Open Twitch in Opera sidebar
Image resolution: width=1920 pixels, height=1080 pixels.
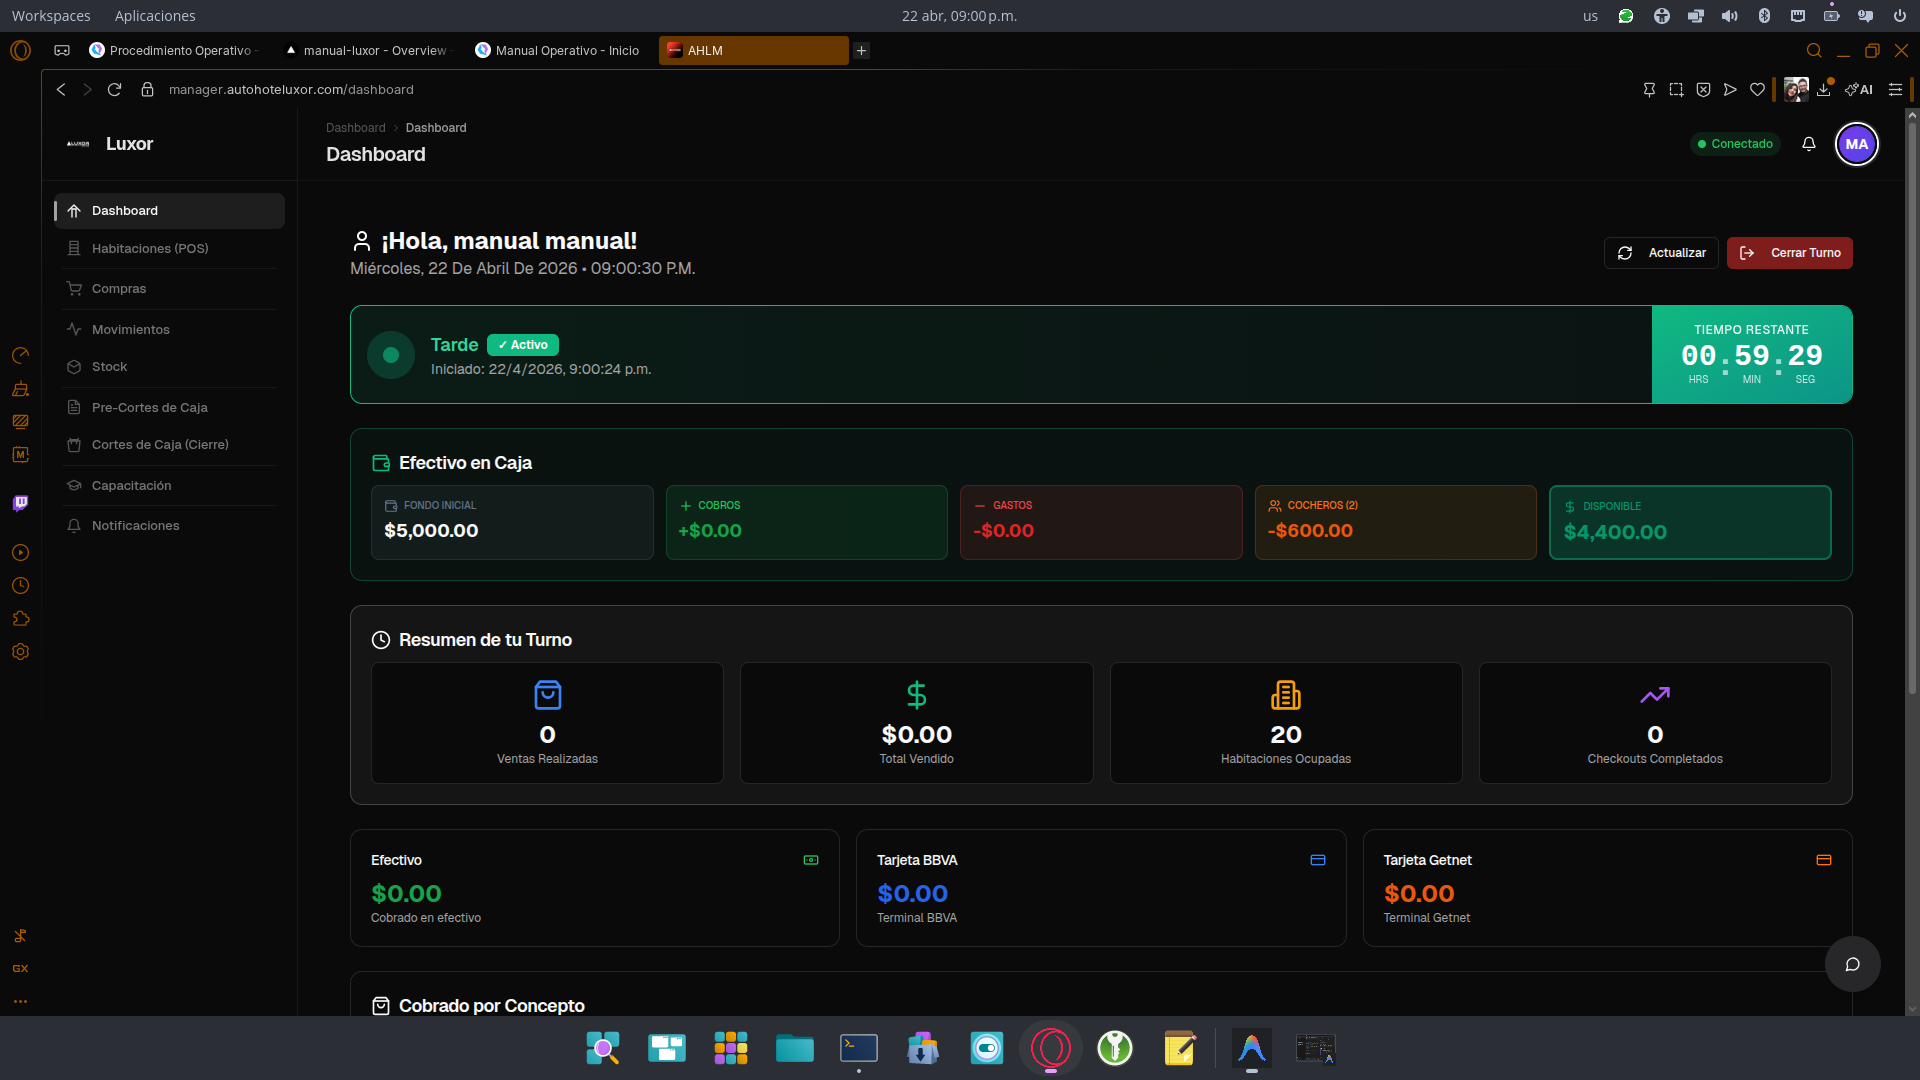click(20, 503)
